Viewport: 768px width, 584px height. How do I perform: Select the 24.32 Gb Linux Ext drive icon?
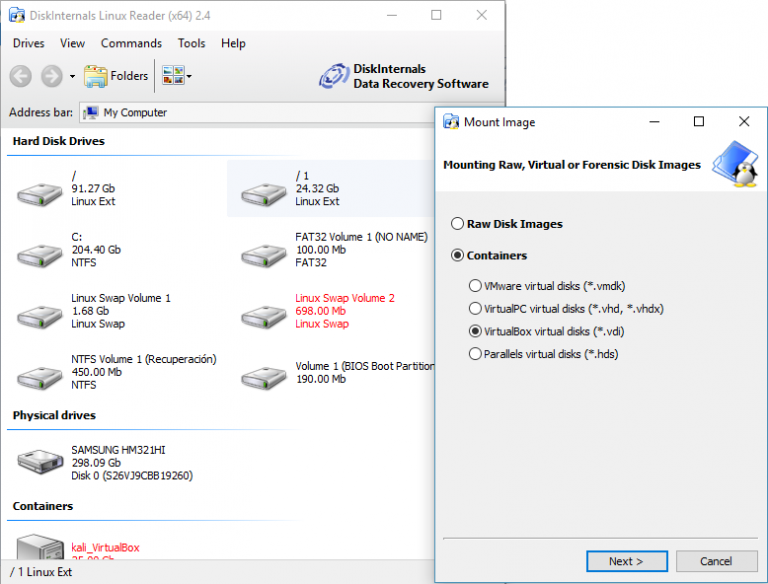click(264, 194)
